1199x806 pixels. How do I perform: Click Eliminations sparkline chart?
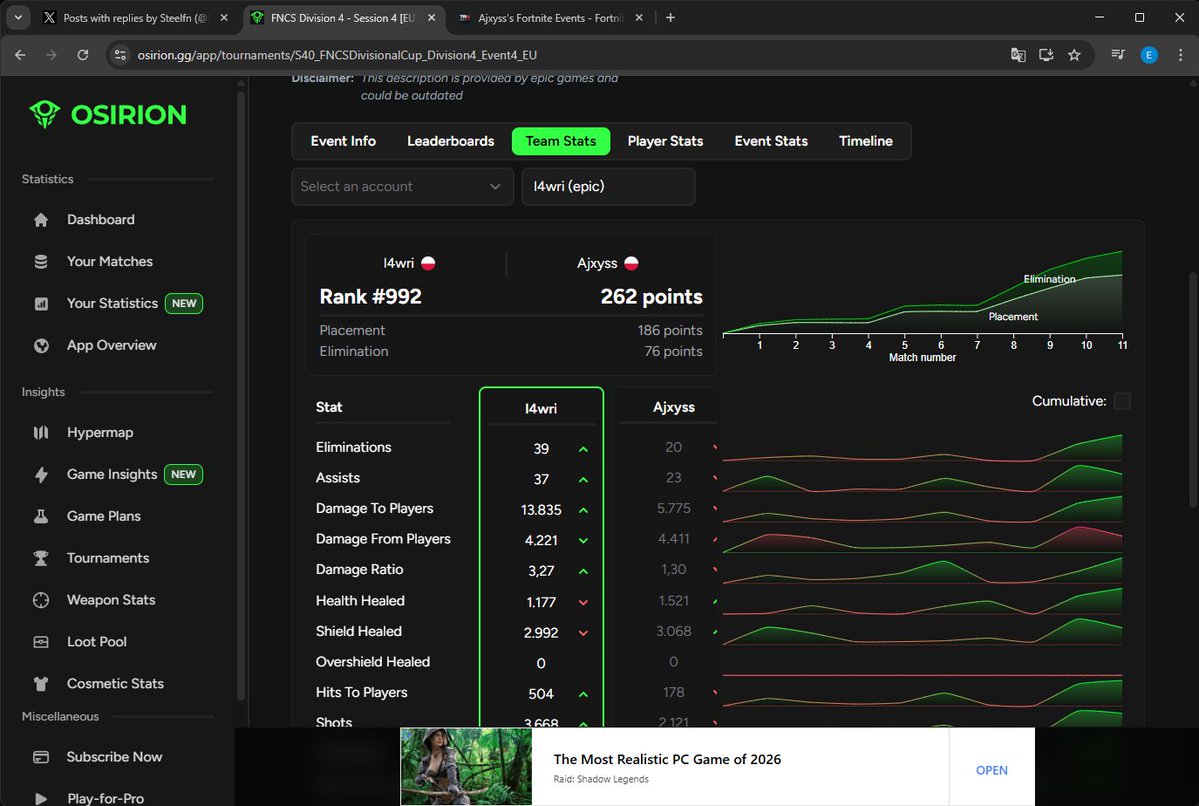pos(922,448)
